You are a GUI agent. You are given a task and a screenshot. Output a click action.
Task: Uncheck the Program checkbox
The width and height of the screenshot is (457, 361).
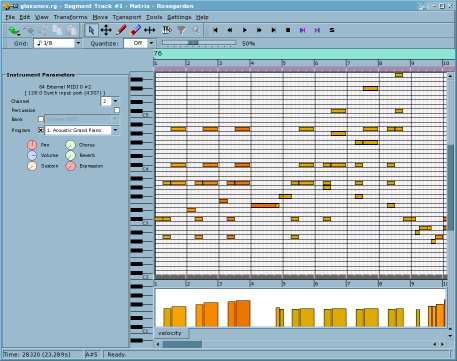(41, 130)
